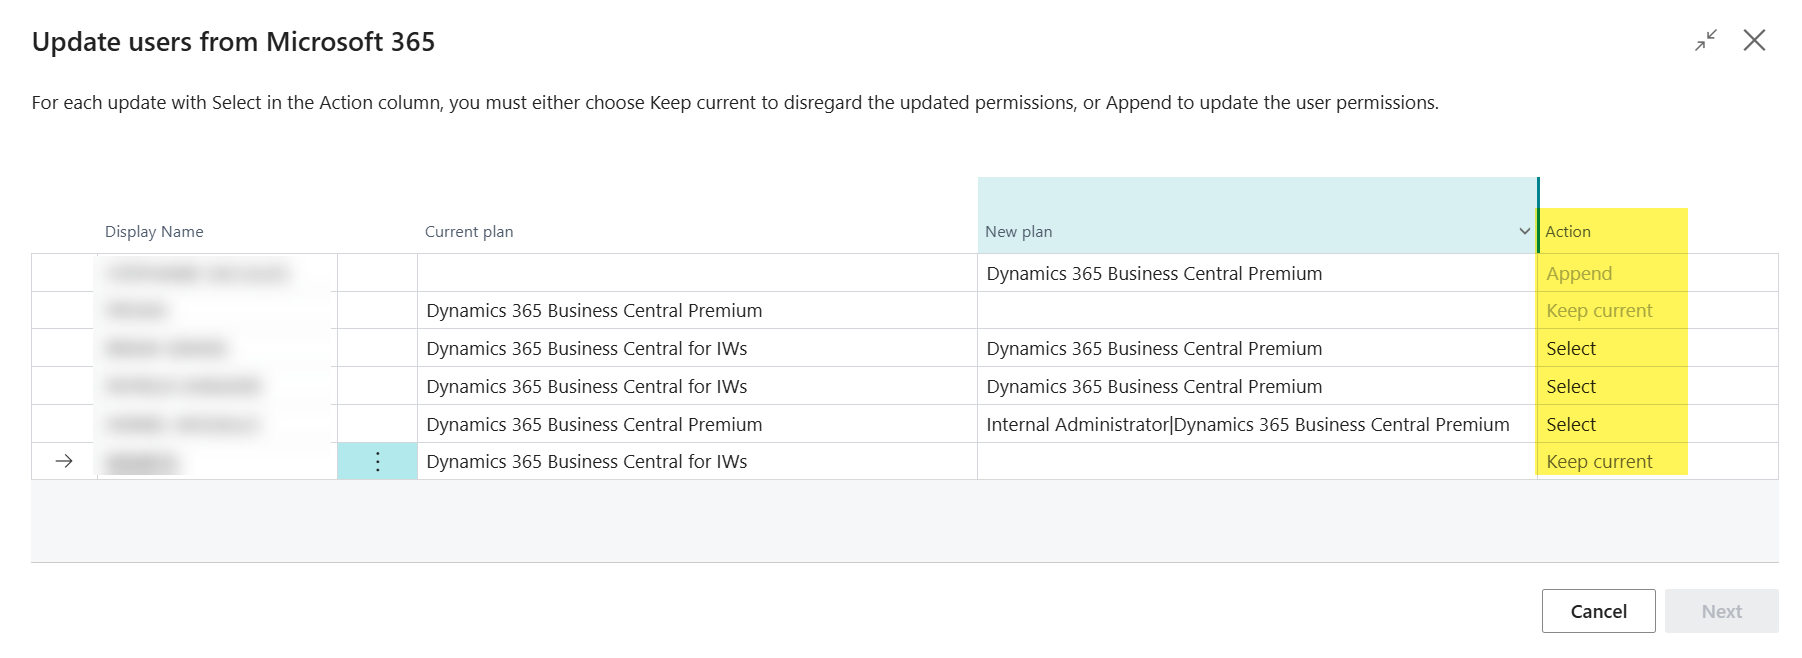Click the row selector arrow icon
This screenshot has width=1802, height=658.
(64, 462)
